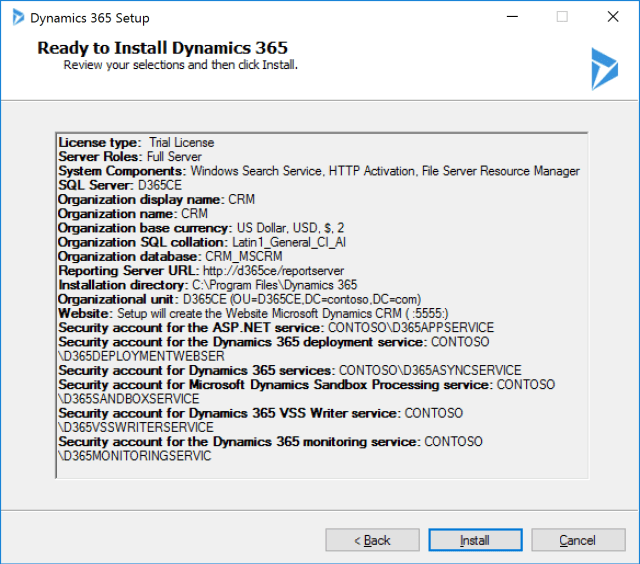Click the \D365DEPLOYMENTWEBSER continuation line
Viewport: 640px width, 564px height.
click(142, 356)
